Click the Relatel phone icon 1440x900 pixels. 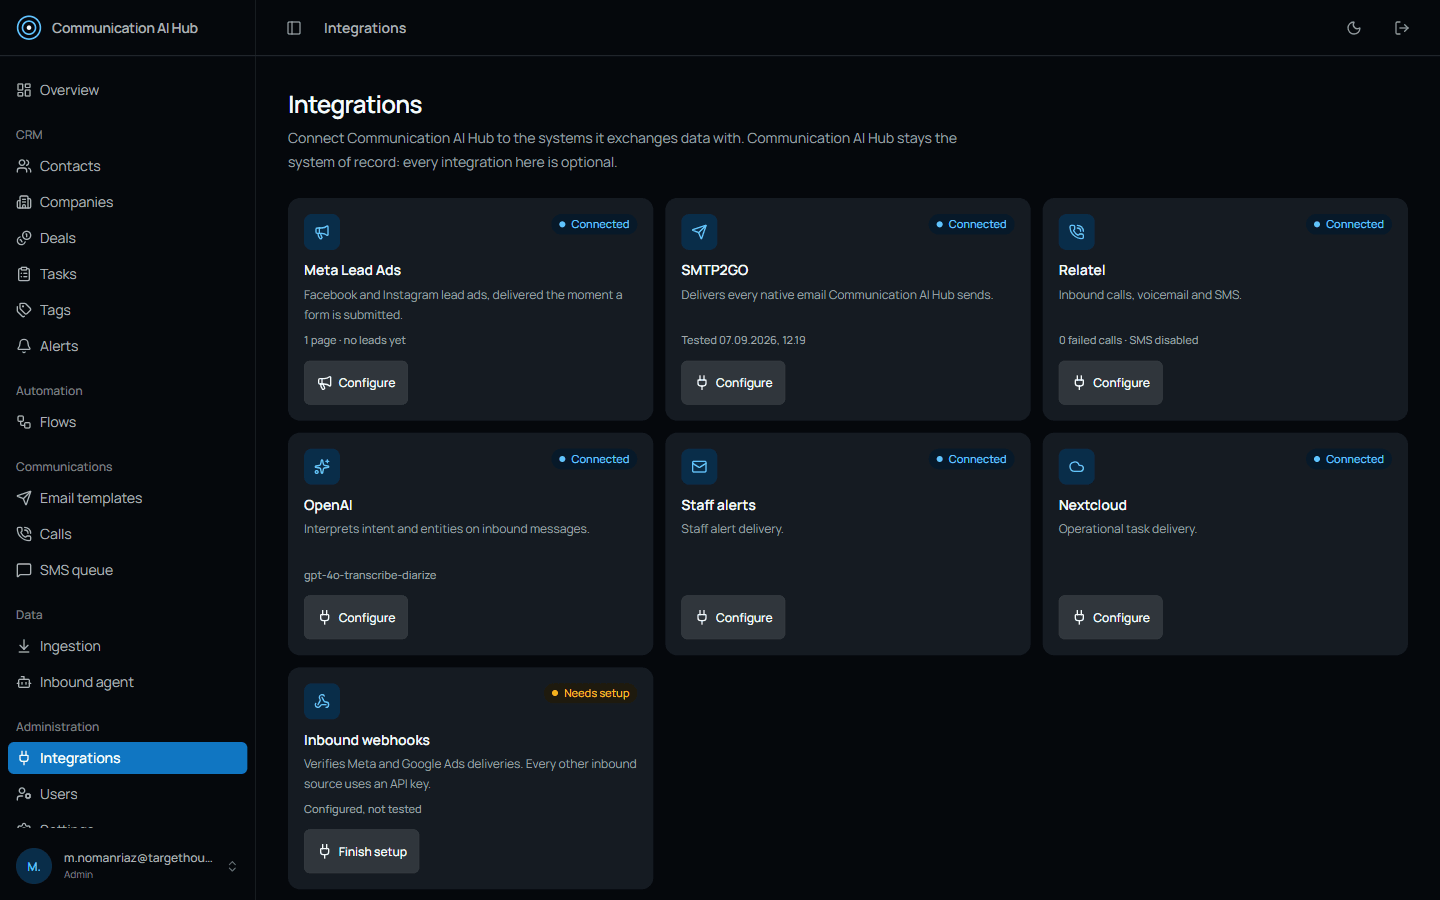click(1077, 232)
